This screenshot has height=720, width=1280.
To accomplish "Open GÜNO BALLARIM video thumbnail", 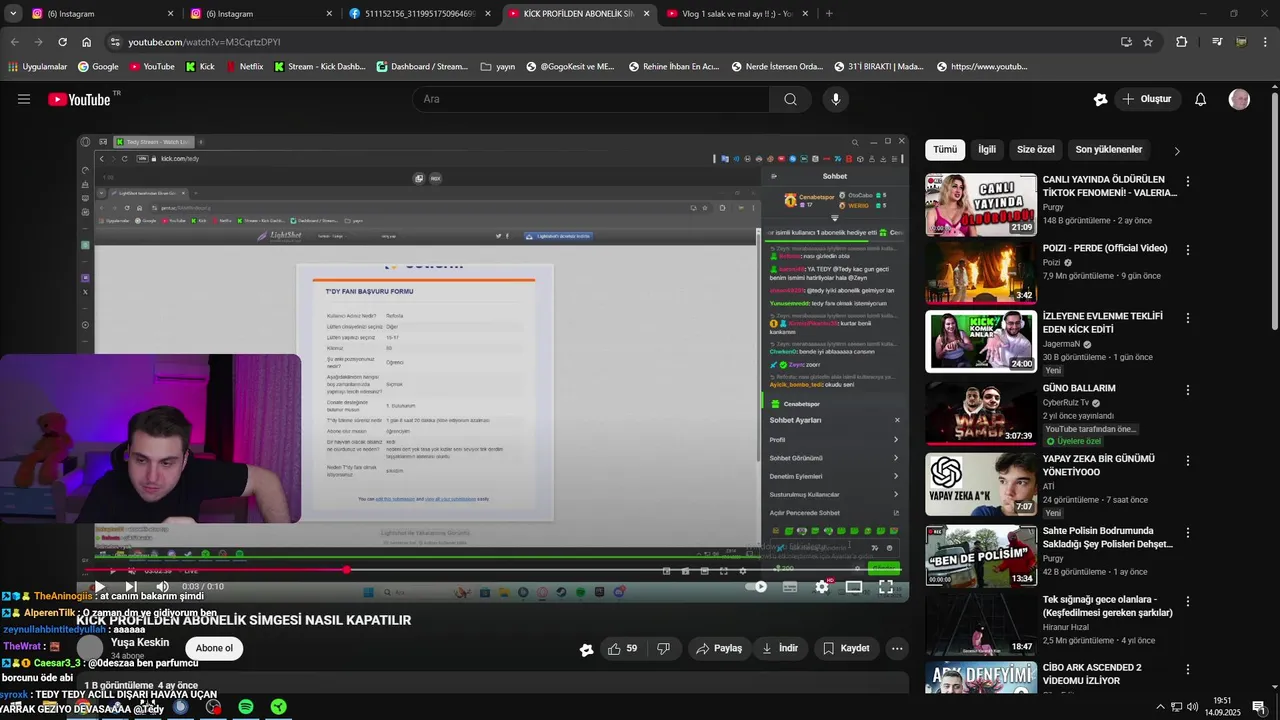I will coord(981,413).
